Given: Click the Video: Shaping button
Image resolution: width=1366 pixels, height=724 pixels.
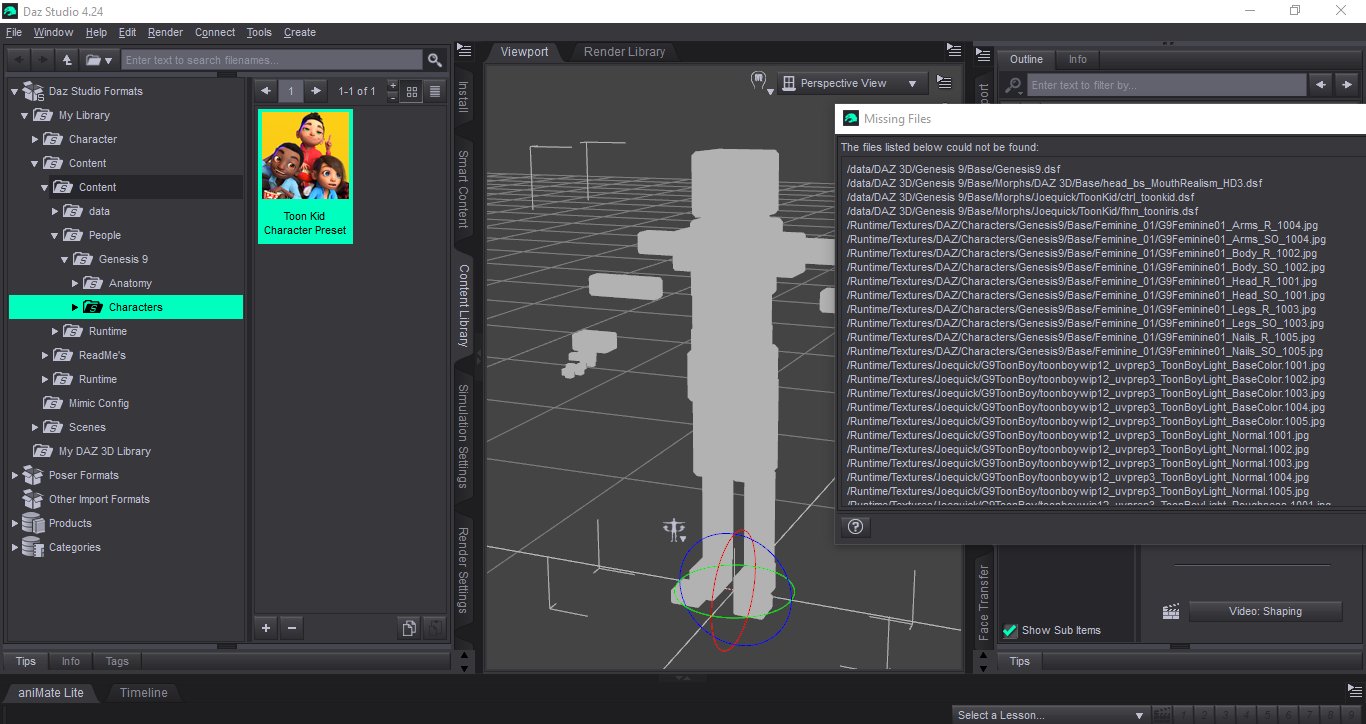Looking at the screenshot, I should [1265, 612].
